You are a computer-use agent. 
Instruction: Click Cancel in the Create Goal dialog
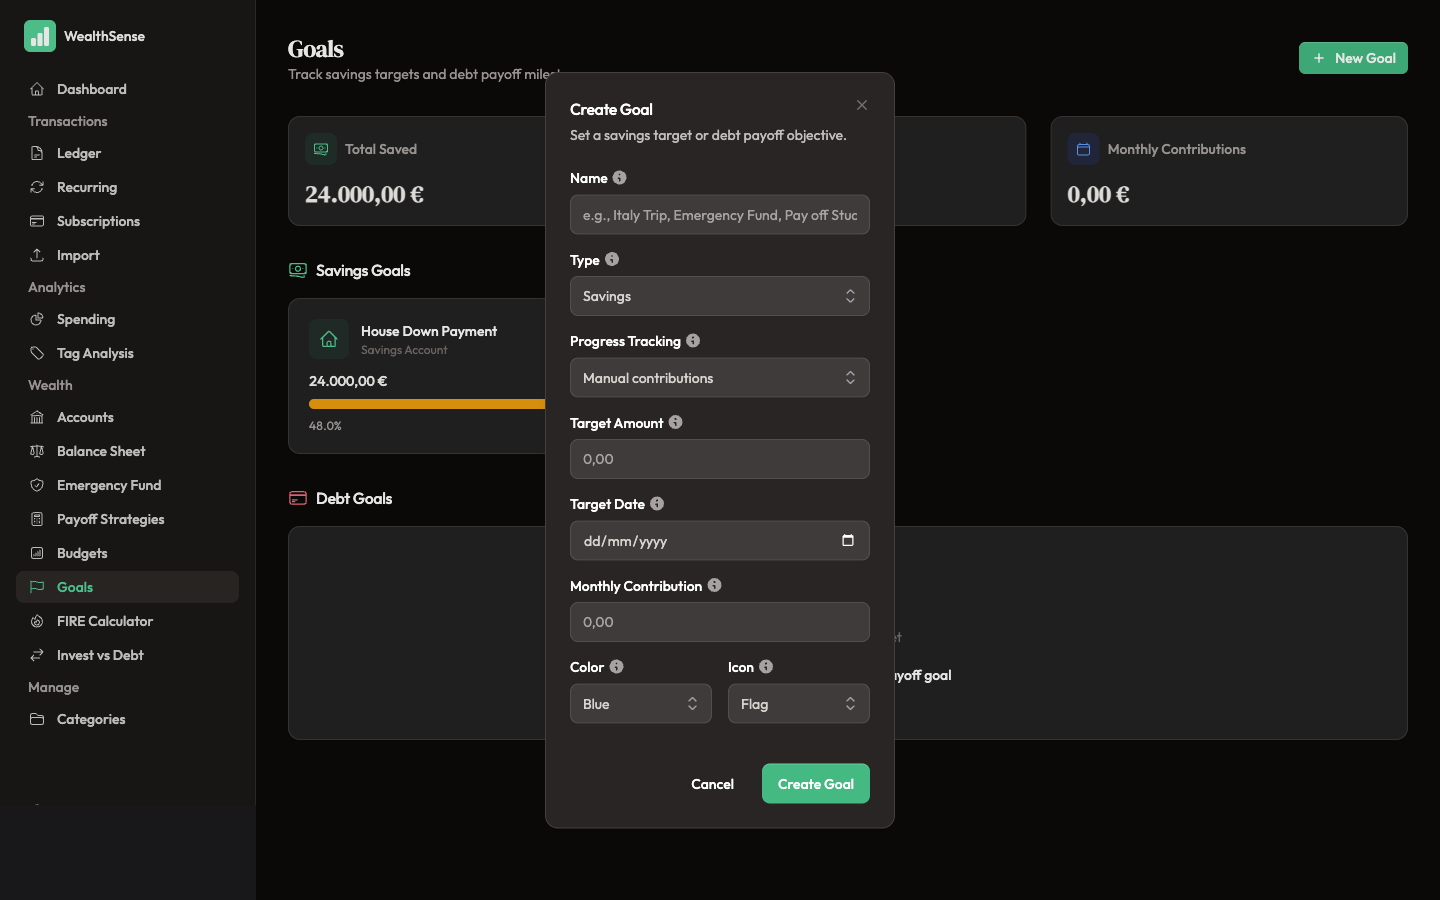712,784
